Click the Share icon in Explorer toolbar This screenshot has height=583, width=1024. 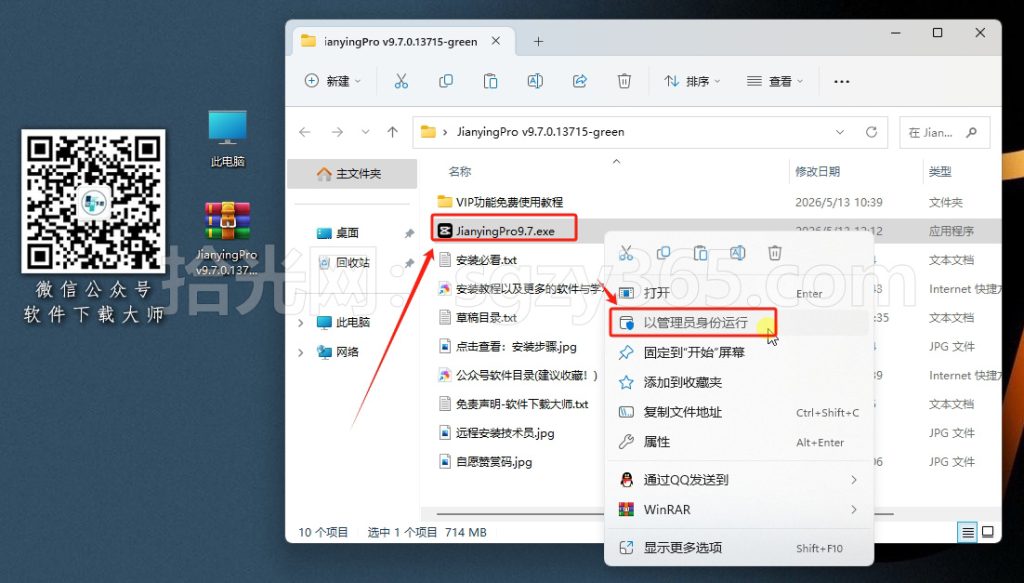tap(580, 81)
